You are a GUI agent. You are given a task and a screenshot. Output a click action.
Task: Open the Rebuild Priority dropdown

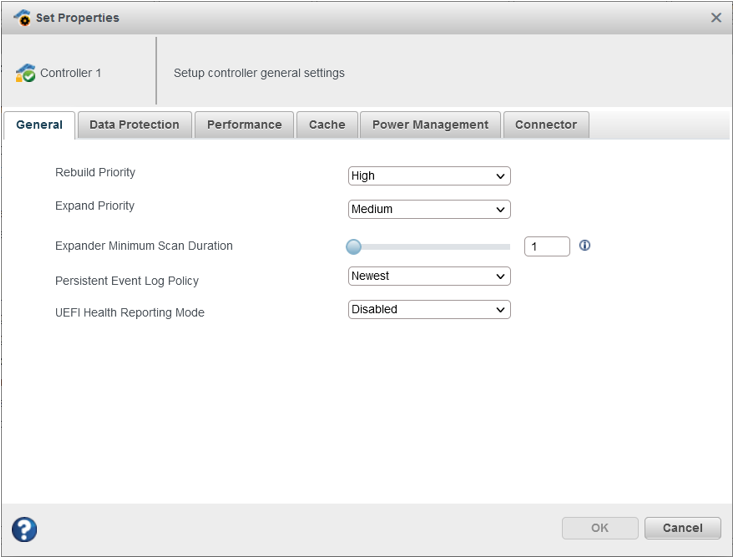point(429,176)
